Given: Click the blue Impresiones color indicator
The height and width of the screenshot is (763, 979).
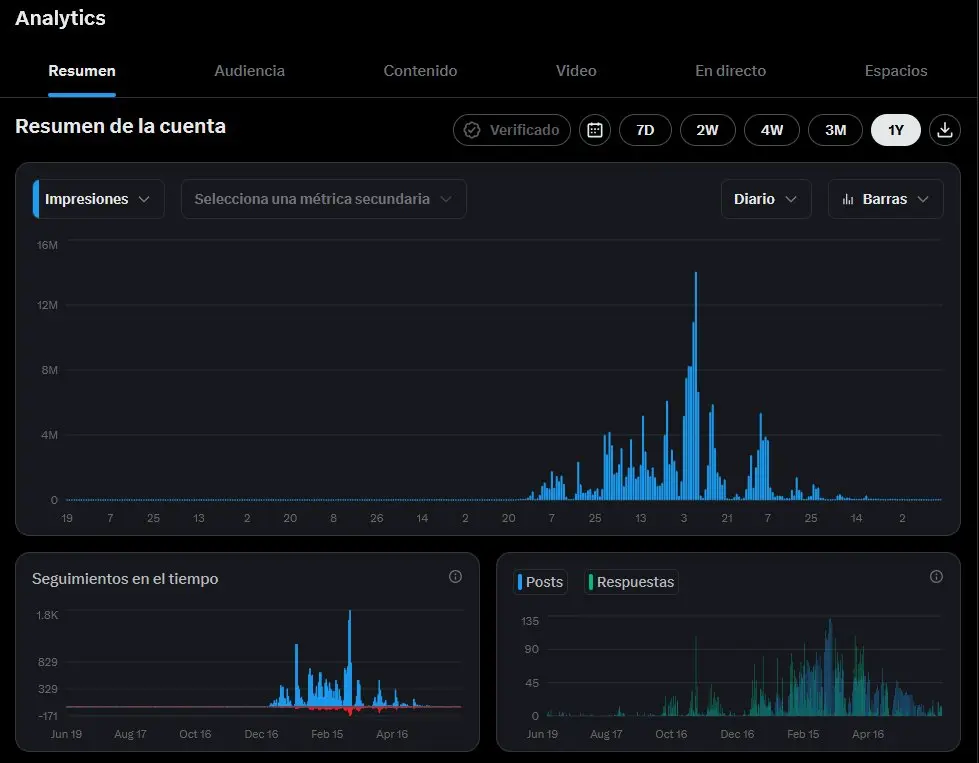Looking at the screenshot, I should click(36, 199).
